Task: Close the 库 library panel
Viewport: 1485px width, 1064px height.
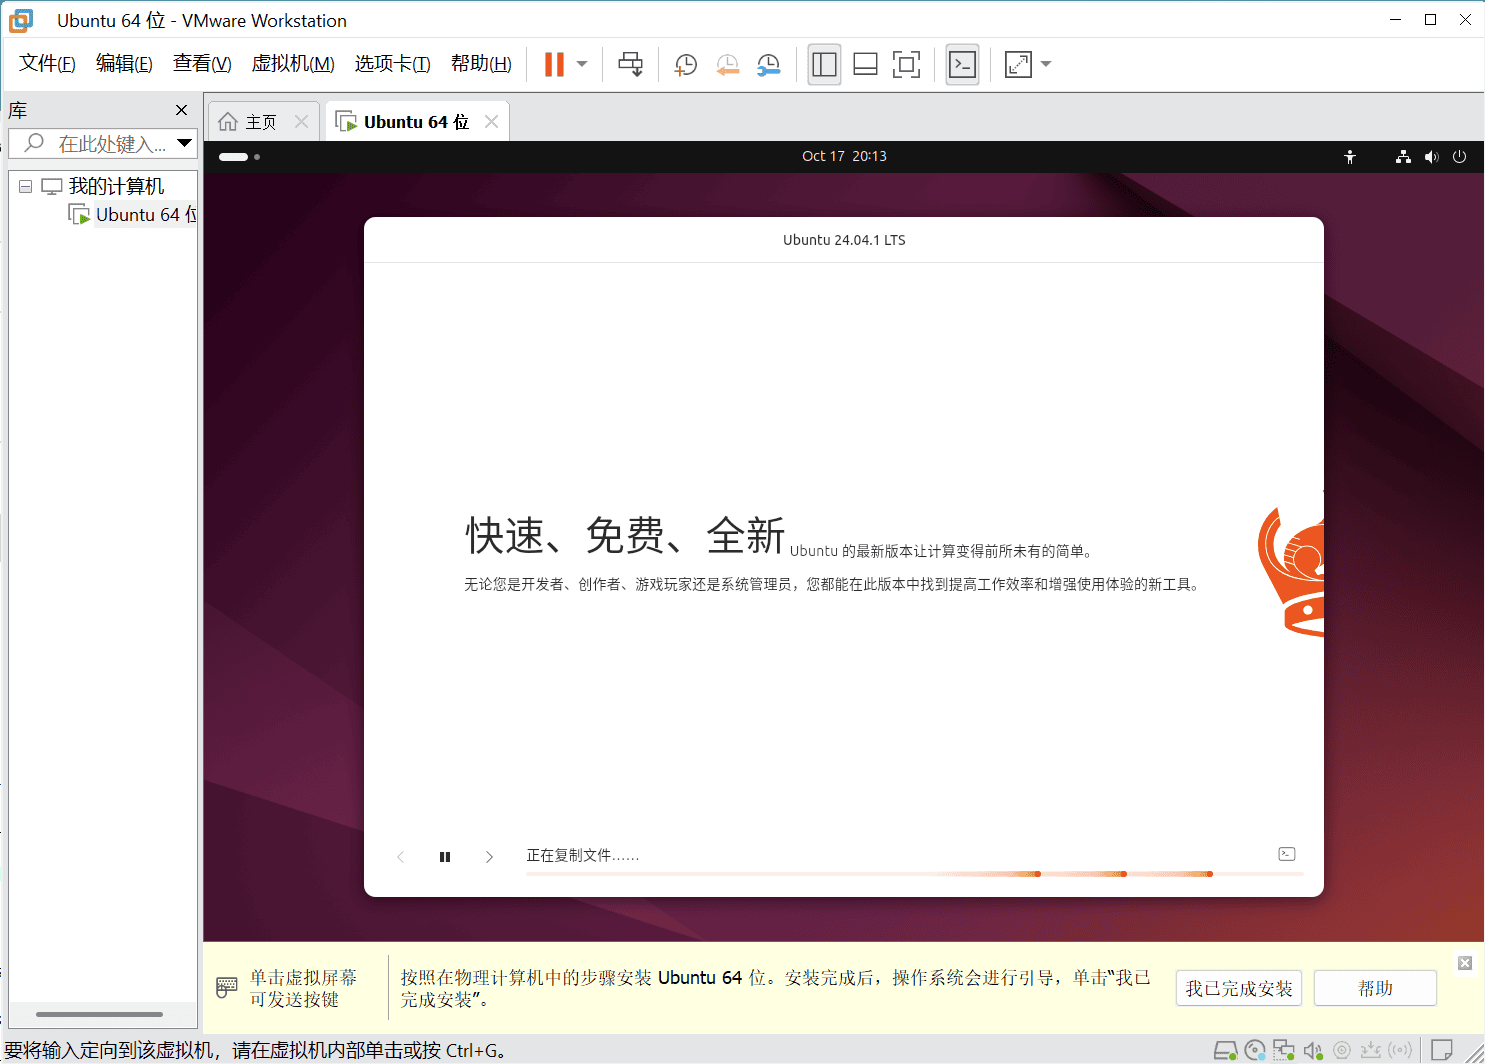Action: coord(181,110)
